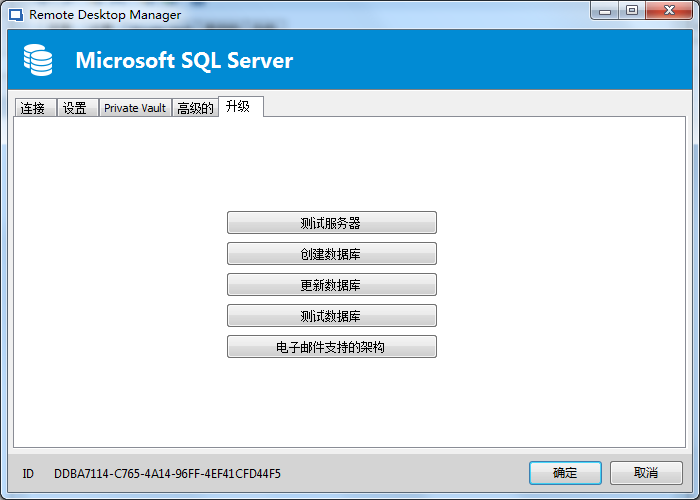The width and height of the screenshot is (700, 500).
Task: Open 电子邮件支持的架构
Action: pos(332,347)
